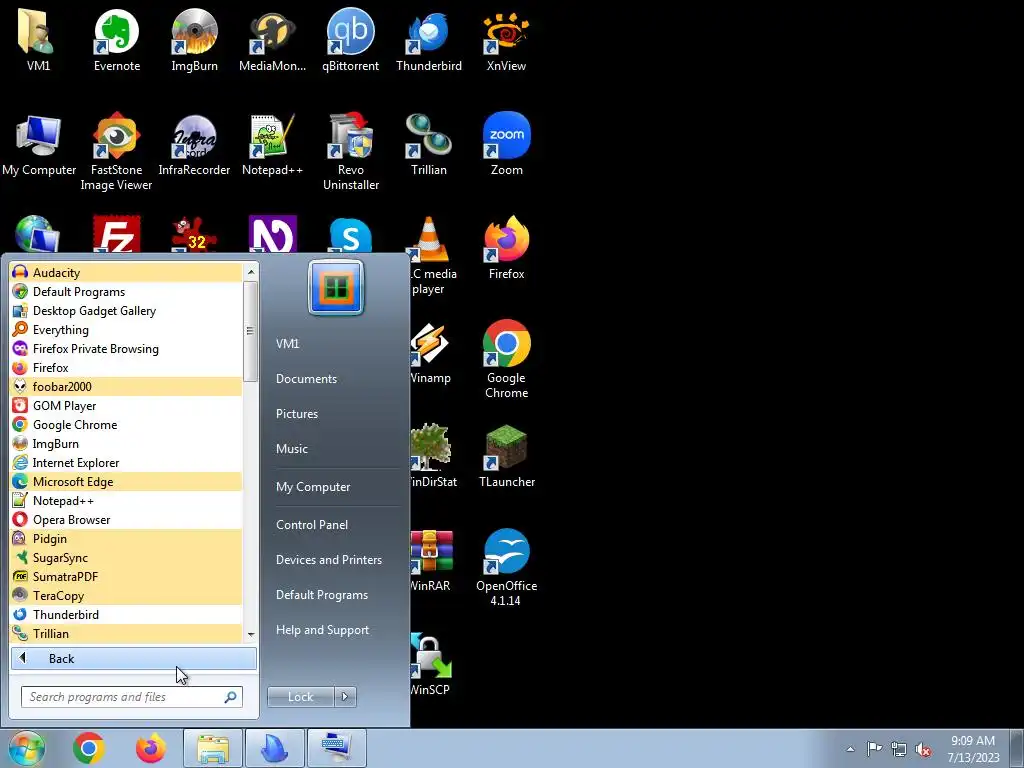Open Pidgin from programs list
The height and width of the screenshot is (768, 1024).
[x=126, y=539]
